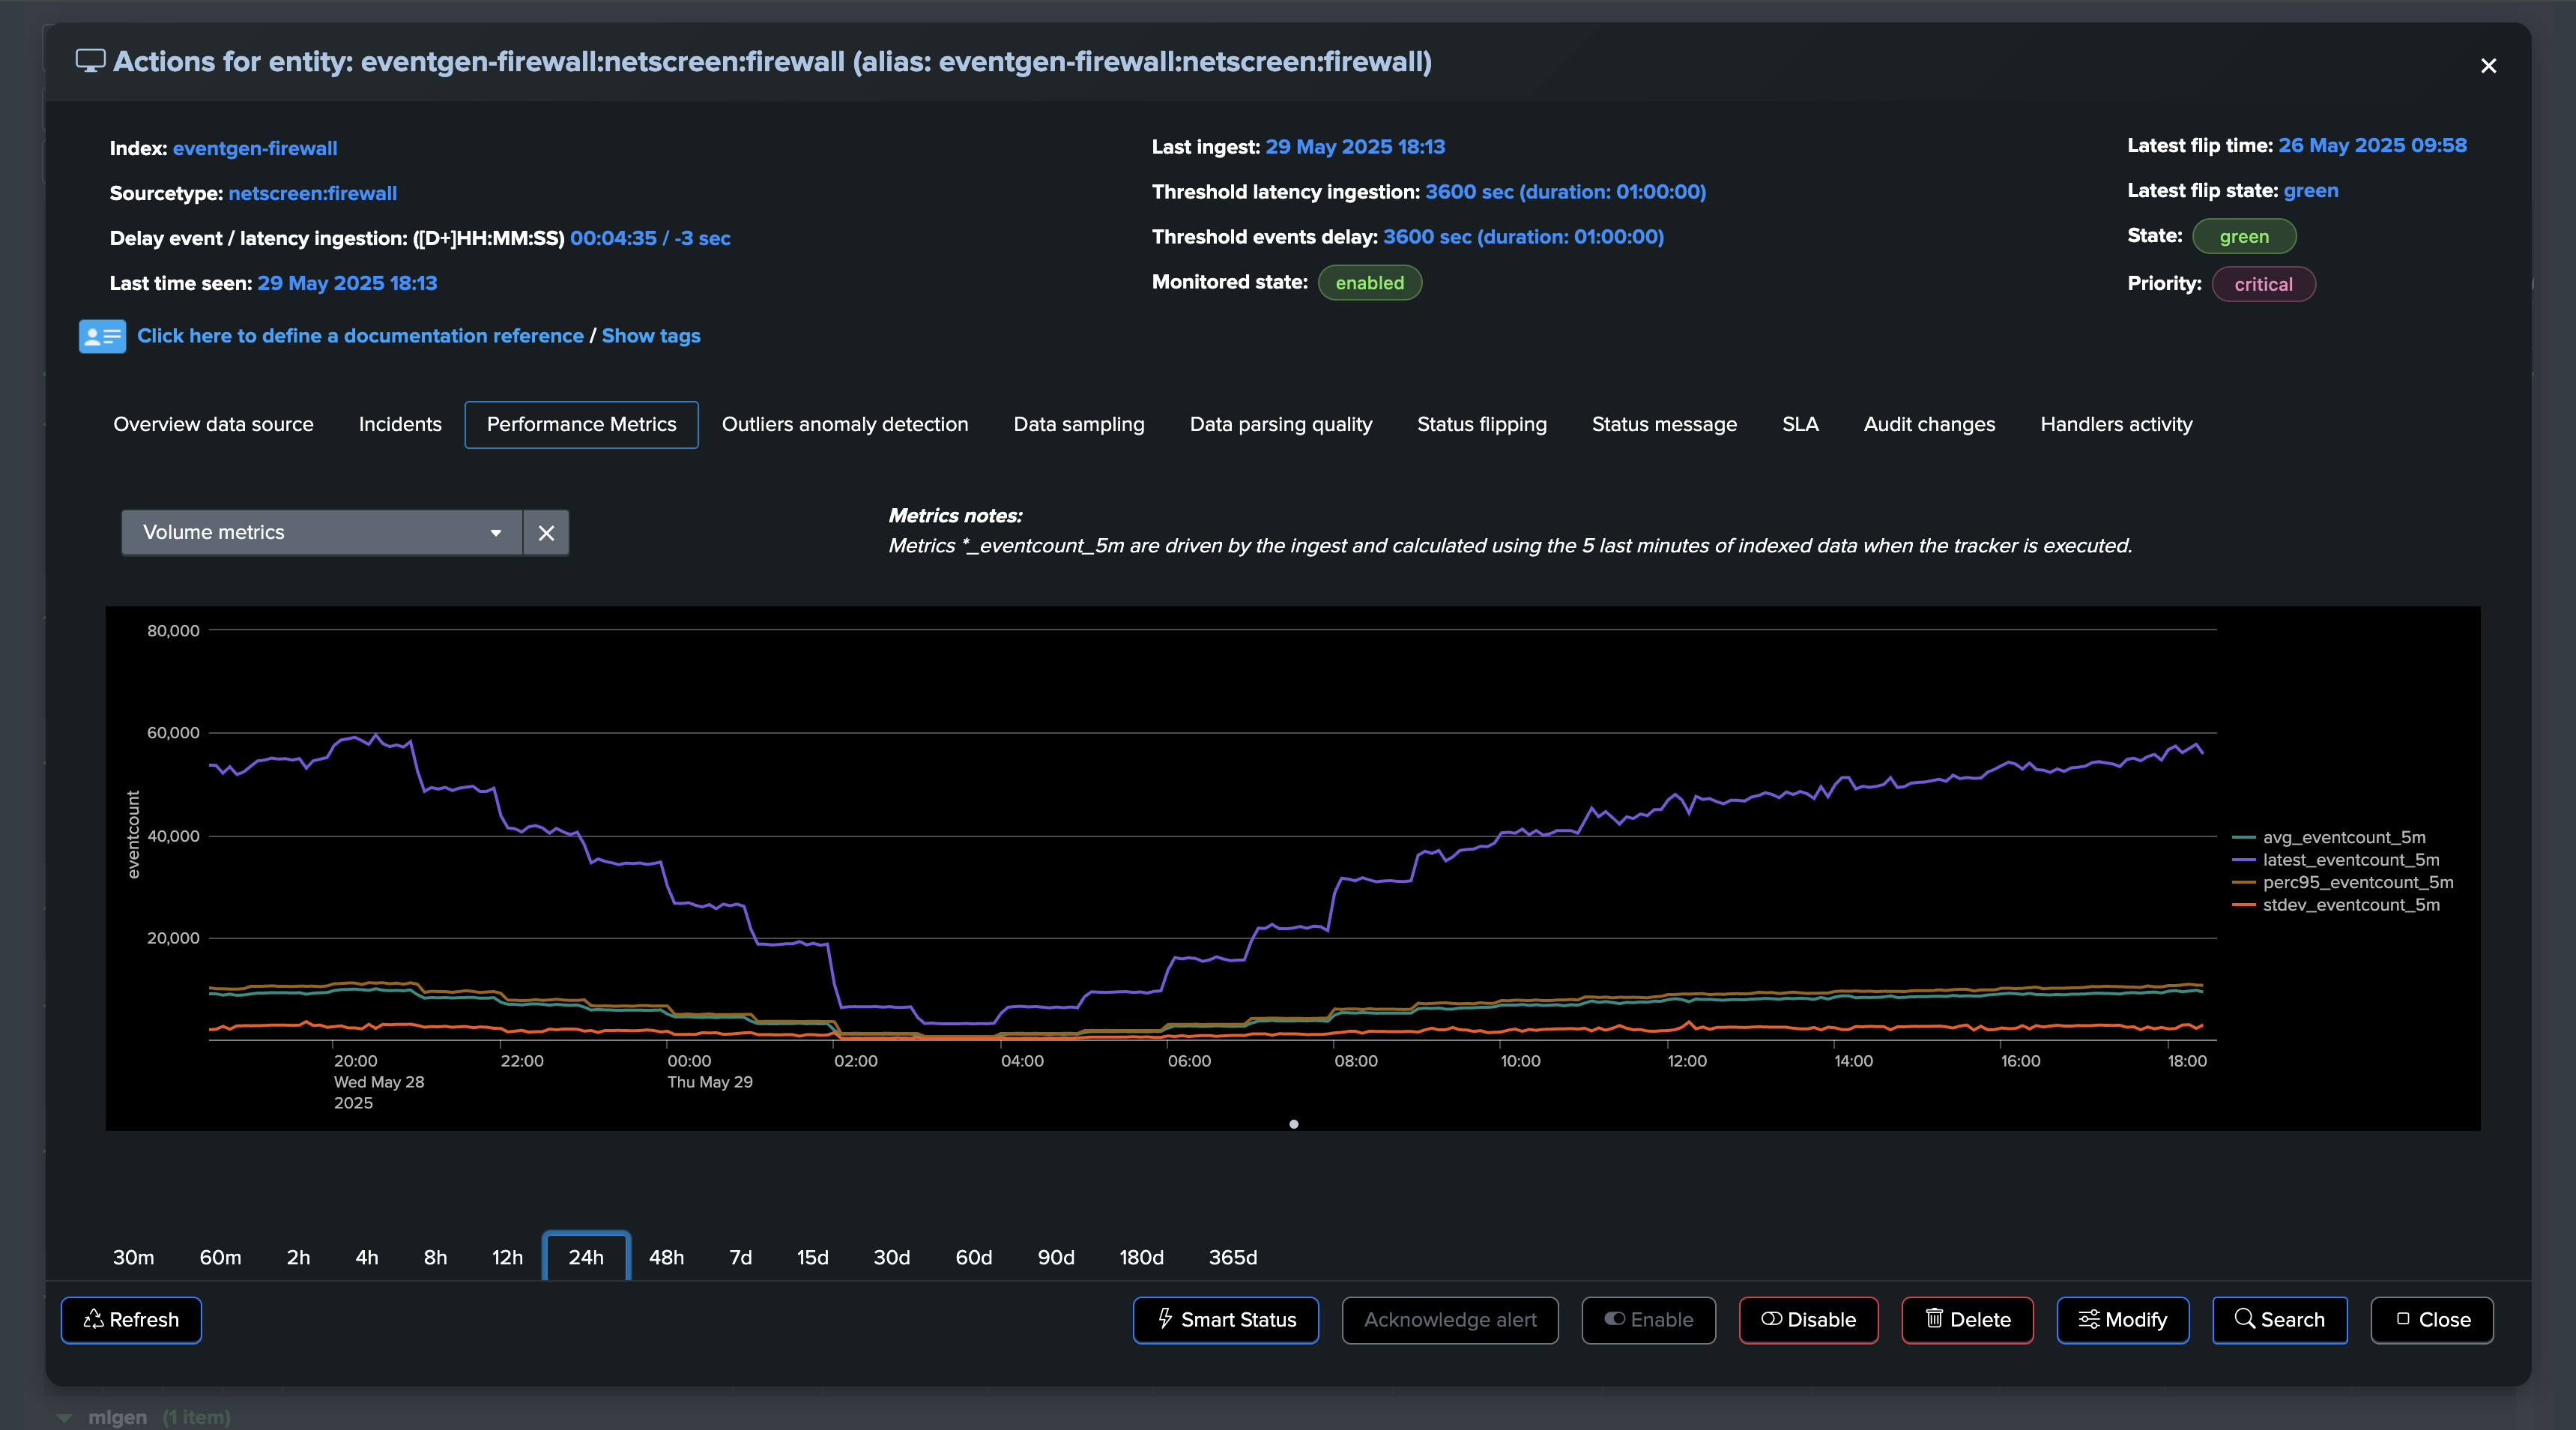Switch to Outliers anomaly detection tab

coord(844,424)
